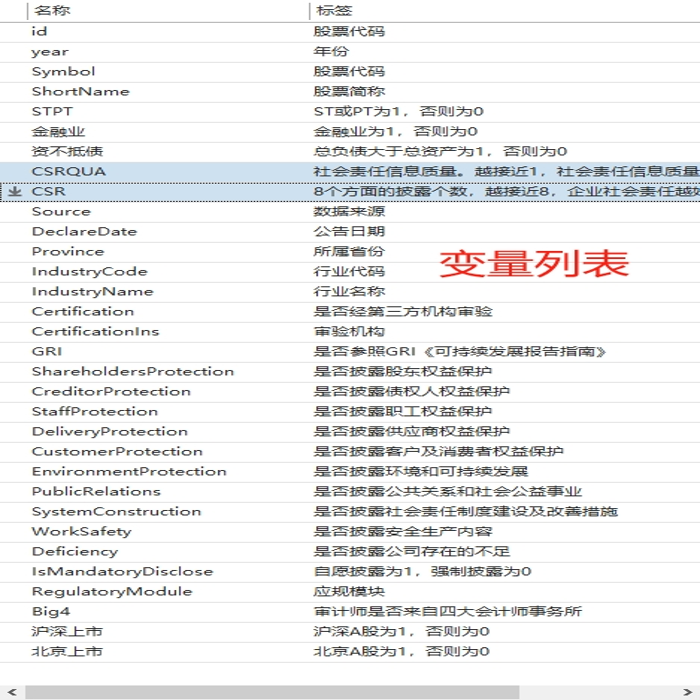Select the DeliveryProtection variable
700x700 pixels.
tap(110, 432)
